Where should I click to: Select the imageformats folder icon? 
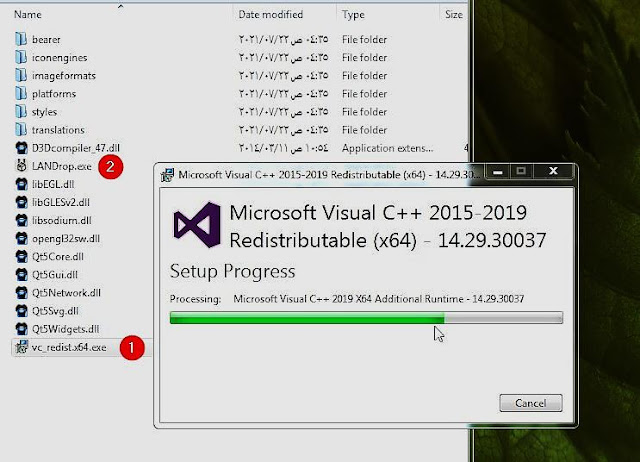21,75
